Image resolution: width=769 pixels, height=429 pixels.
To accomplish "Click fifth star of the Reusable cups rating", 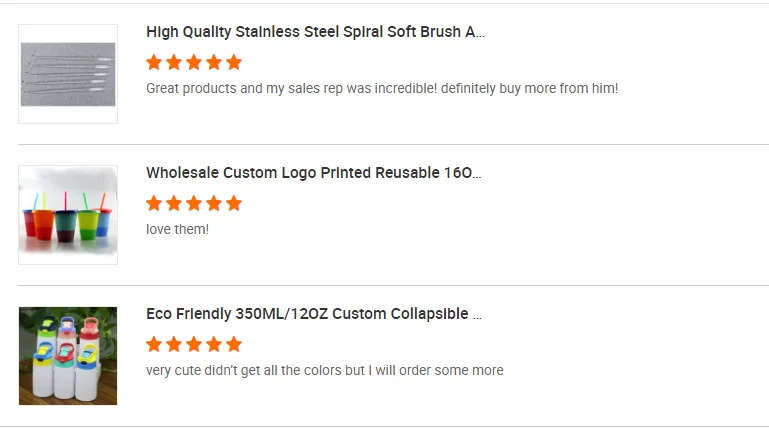I will pyautogui.click(x=234, y=203).
